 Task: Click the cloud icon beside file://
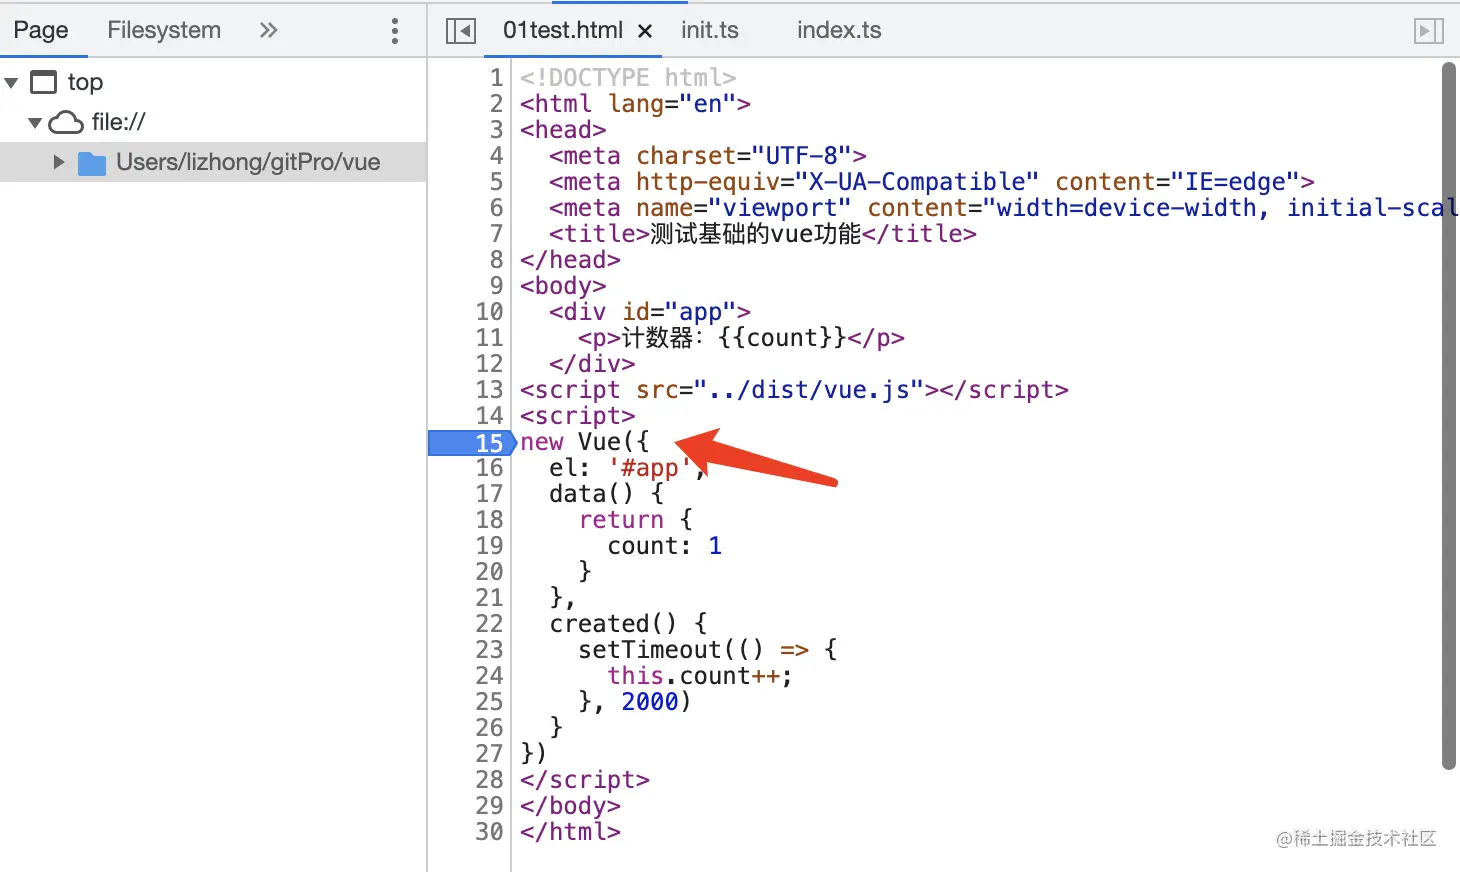click(x=66, y=122)
